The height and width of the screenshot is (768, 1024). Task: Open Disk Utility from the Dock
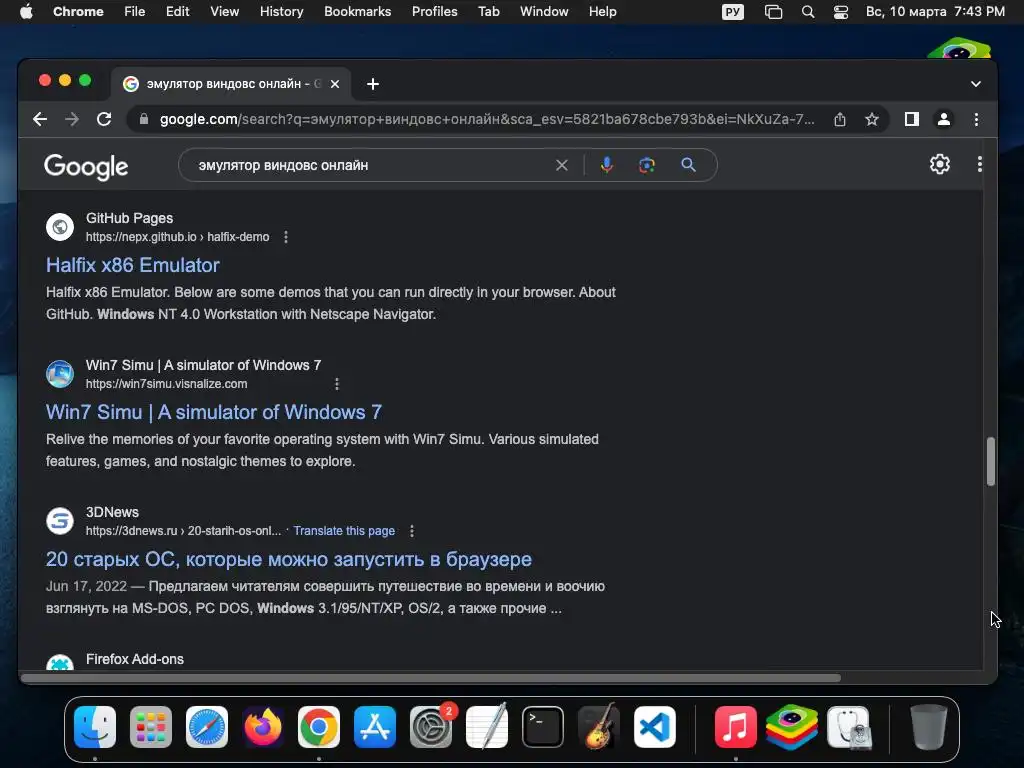849,727
